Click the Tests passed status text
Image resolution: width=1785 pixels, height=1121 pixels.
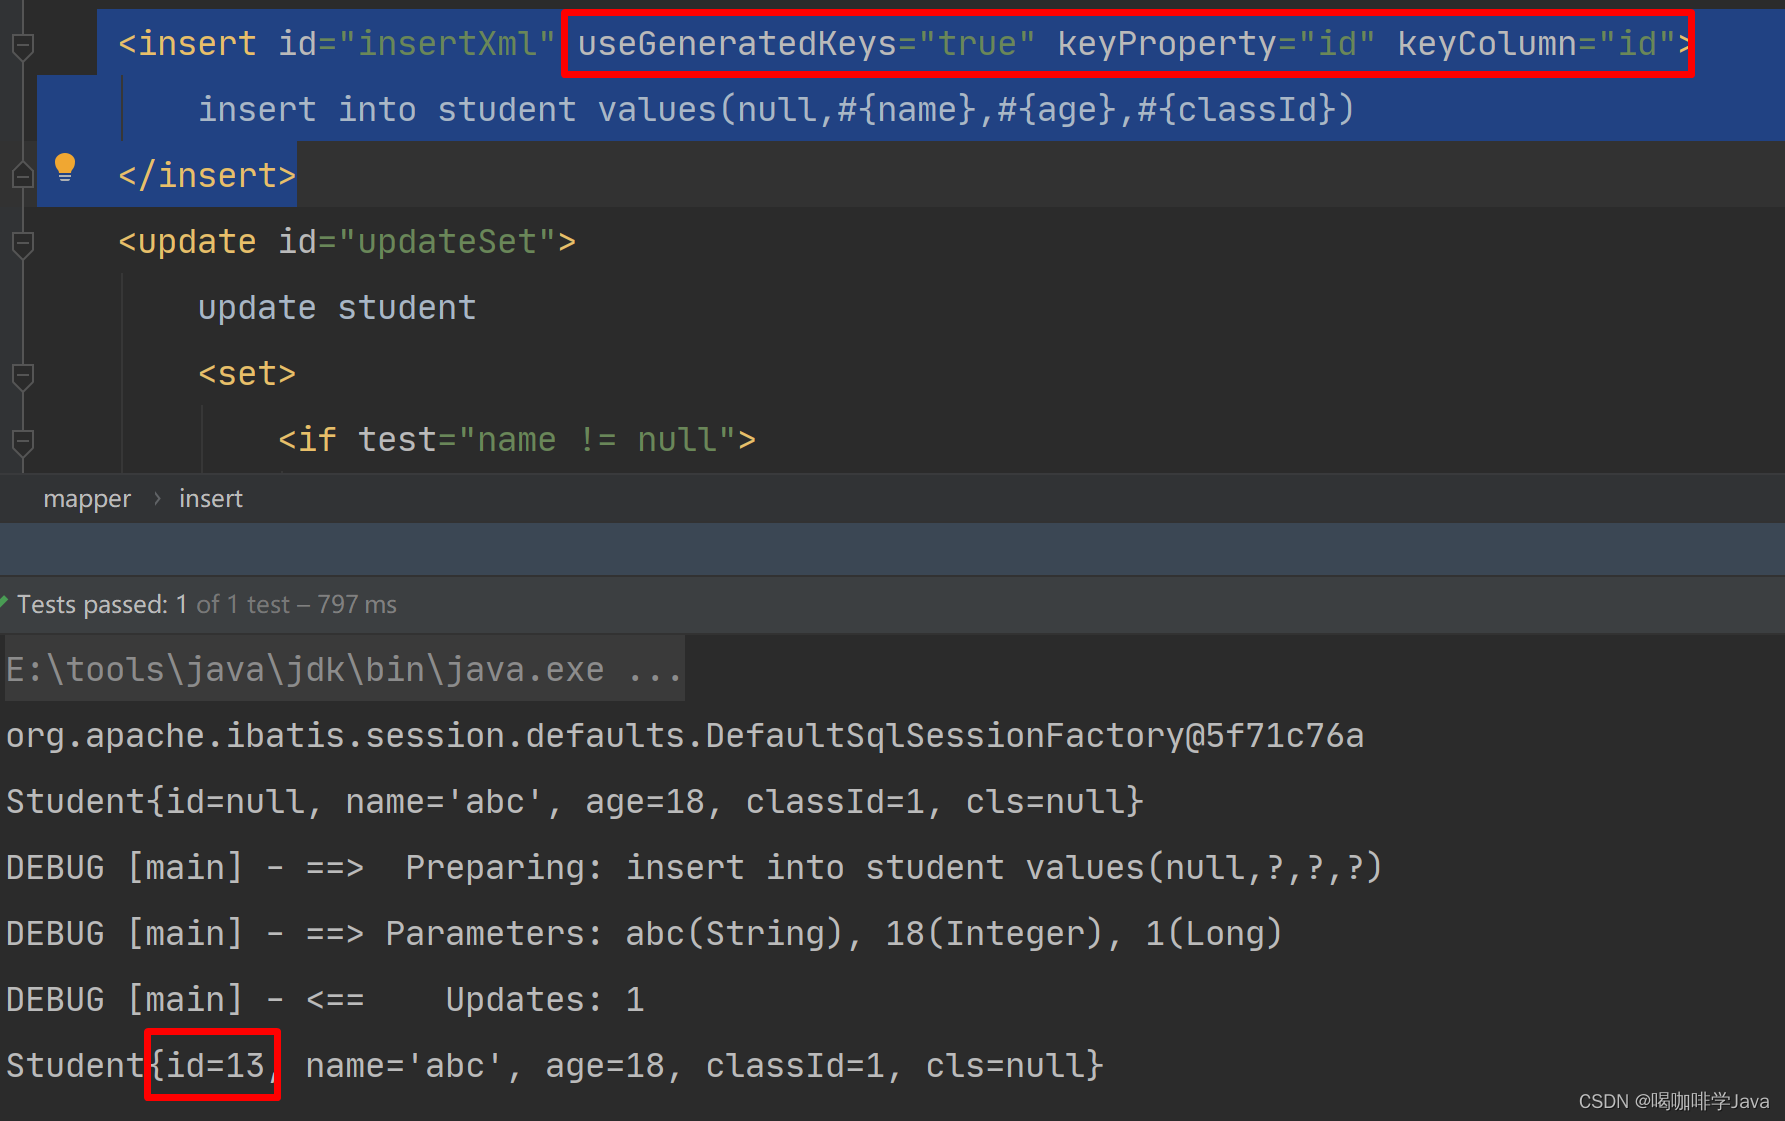[207, 604]
